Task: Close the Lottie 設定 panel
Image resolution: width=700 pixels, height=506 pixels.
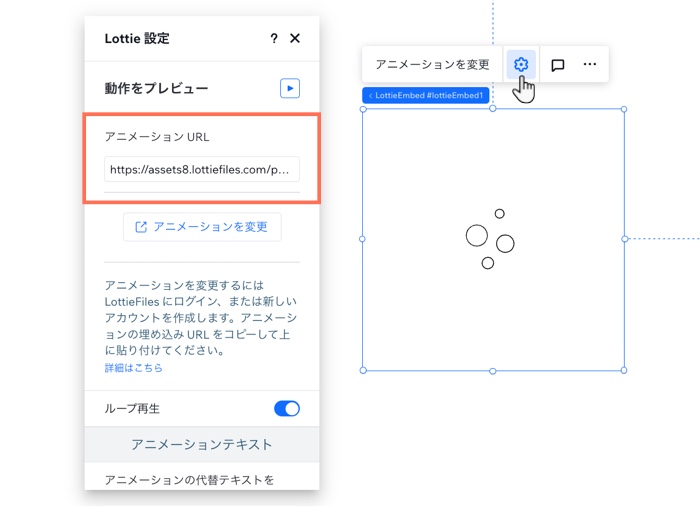Action: click(x=295, y=38)
